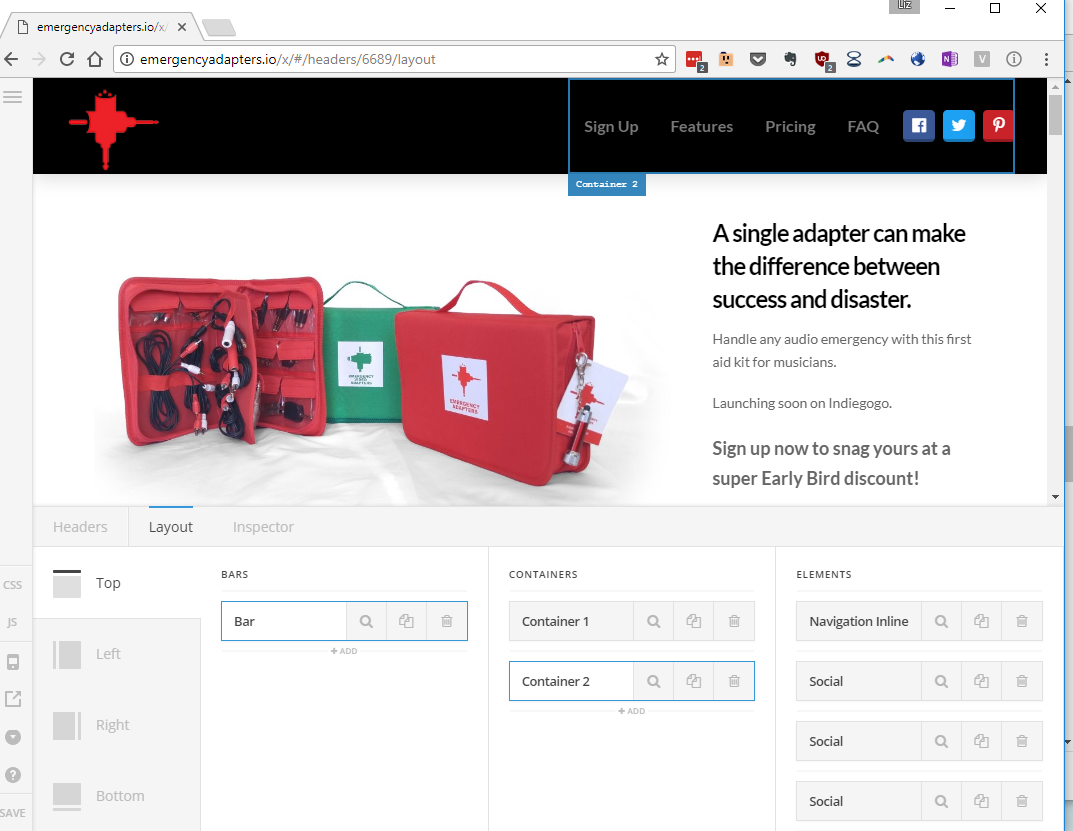Toggle the mobile device preview icon
The height and width of the screenshot is (831, 1073).
coord(13,662)
